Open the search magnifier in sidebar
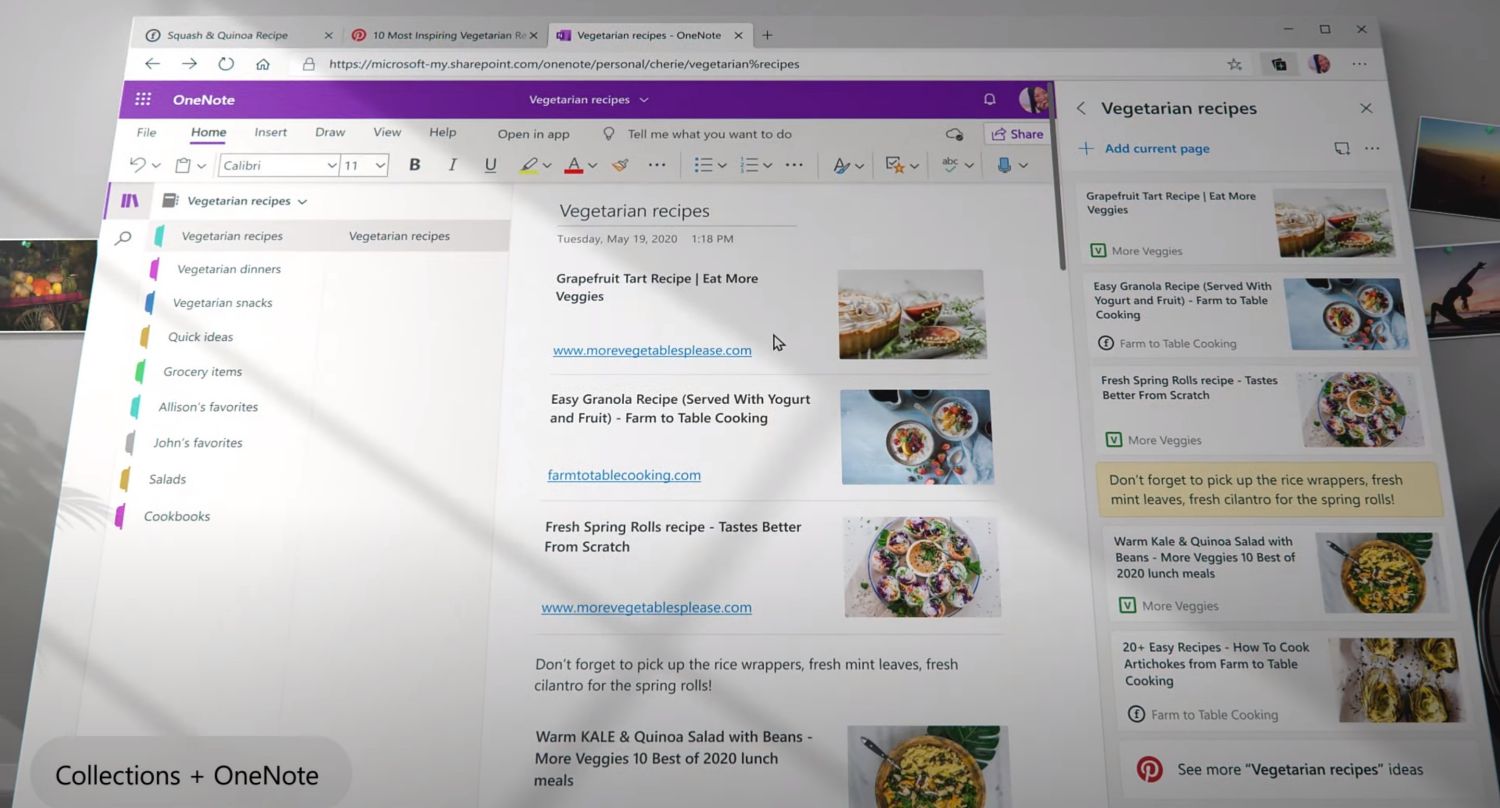 pos(123,238)
